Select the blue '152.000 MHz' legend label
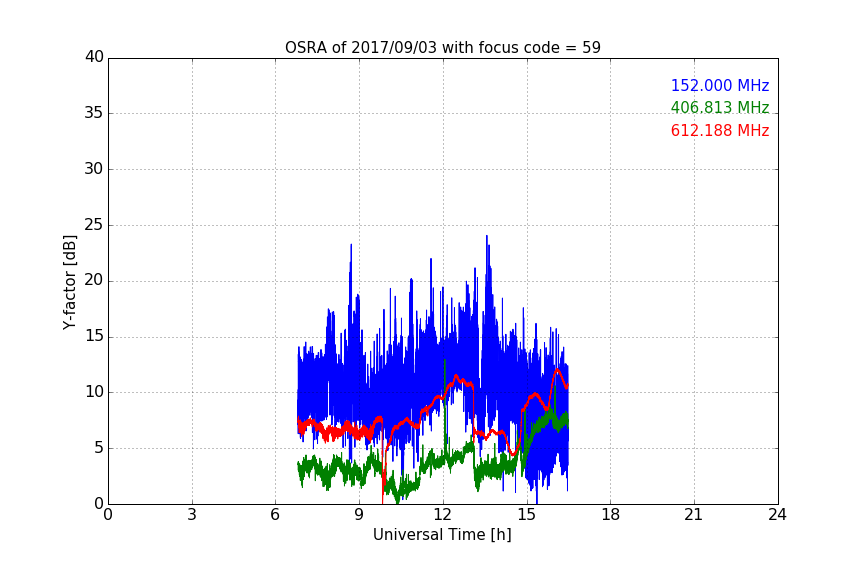Image resolution: width=864 pixels, height=576 pixels. tap(720, 85)
